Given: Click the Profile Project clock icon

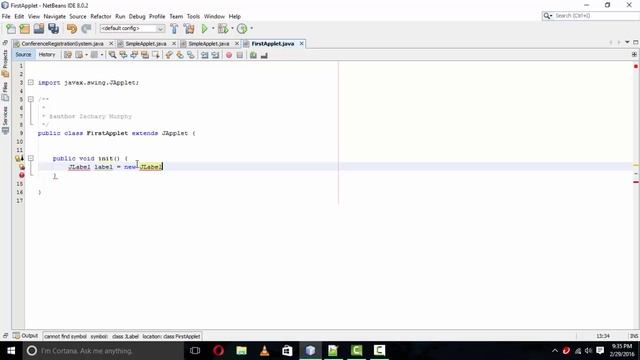Looking at the screenshot, I should (242, 29).
